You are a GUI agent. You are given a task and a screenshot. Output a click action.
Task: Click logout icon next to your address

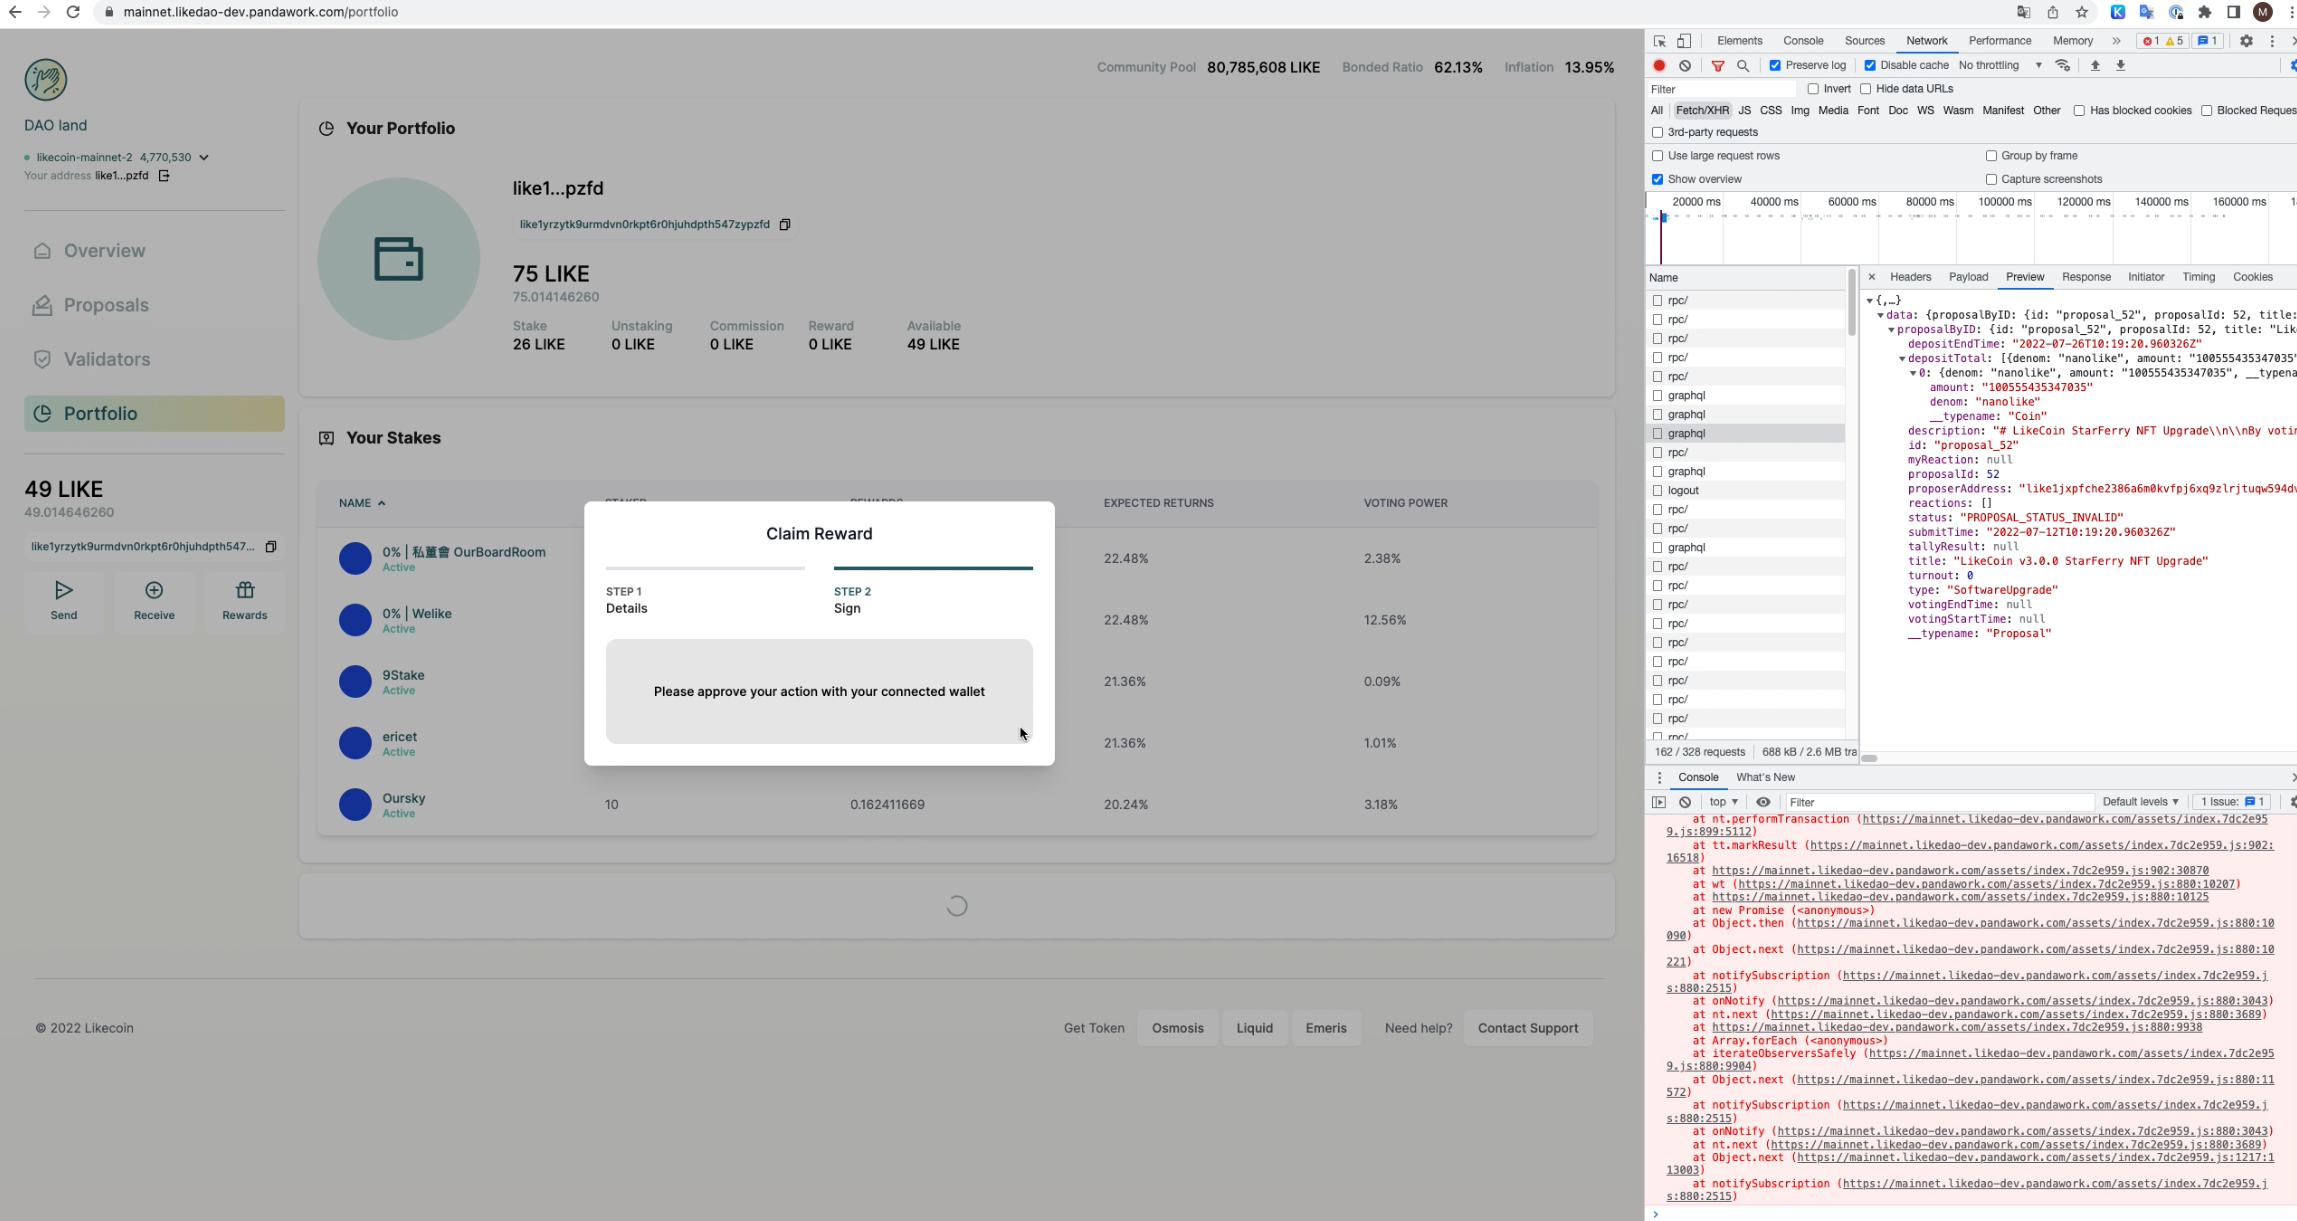164,176
